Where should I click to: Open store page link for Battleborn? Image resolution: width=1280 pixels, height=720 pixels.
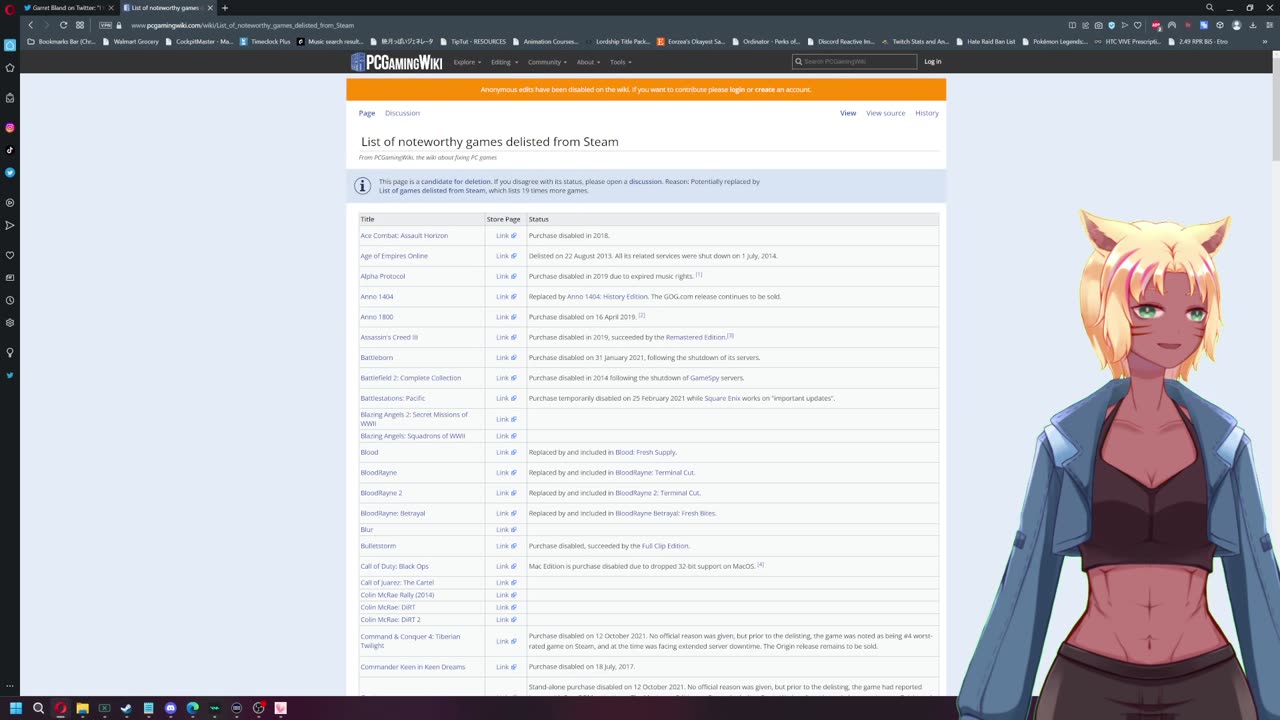pyautogui.click(x=506, y=358)
